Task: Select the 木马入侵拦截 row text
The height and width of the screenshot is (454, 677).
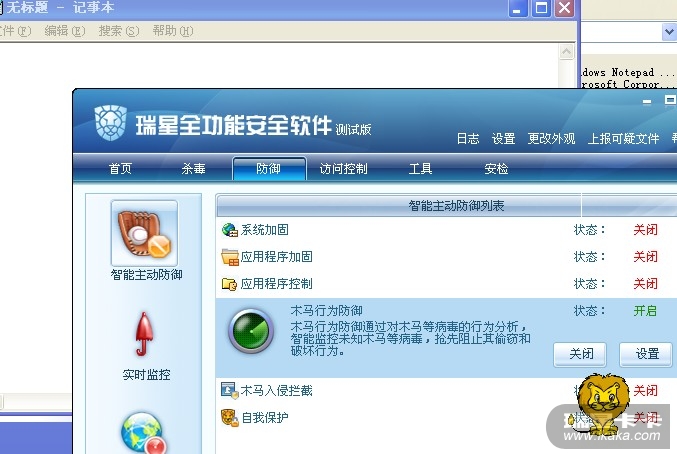Action: click(x=276, y=391)
